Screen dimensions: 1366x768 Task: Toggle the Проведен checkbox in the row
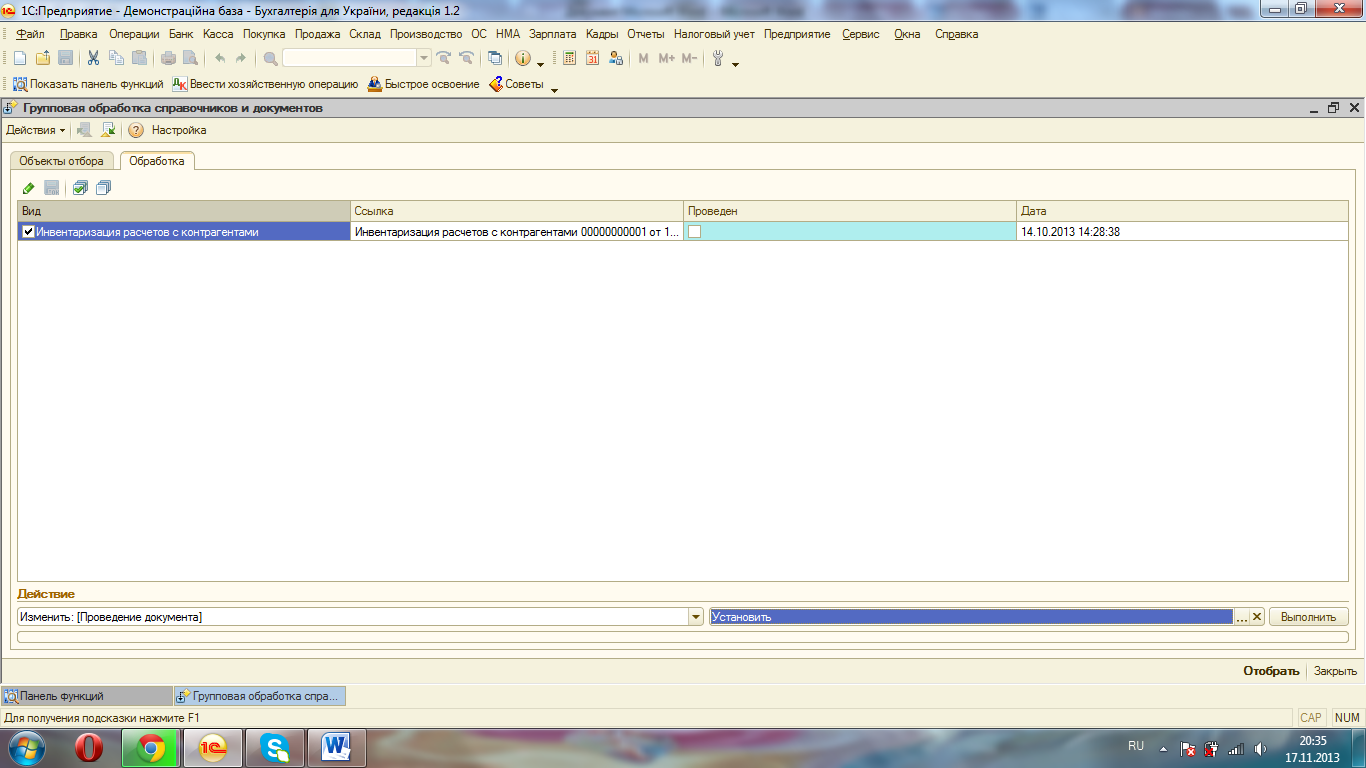point(694,232)
